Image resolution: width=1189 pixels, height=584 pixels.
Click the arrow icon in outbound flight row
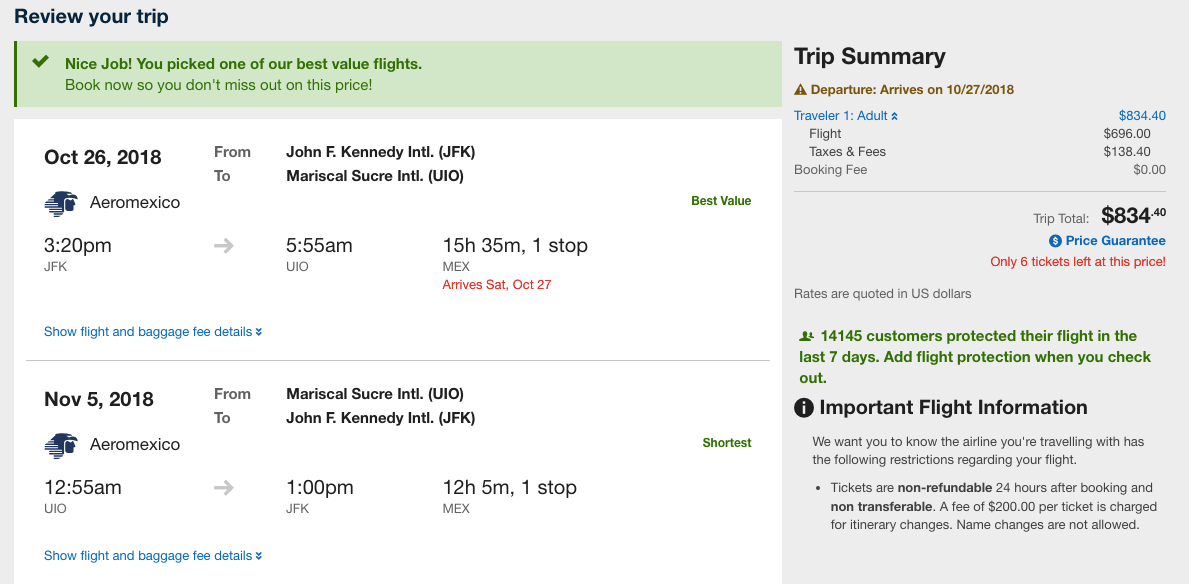pyautogui.click(x=224, y=246)
